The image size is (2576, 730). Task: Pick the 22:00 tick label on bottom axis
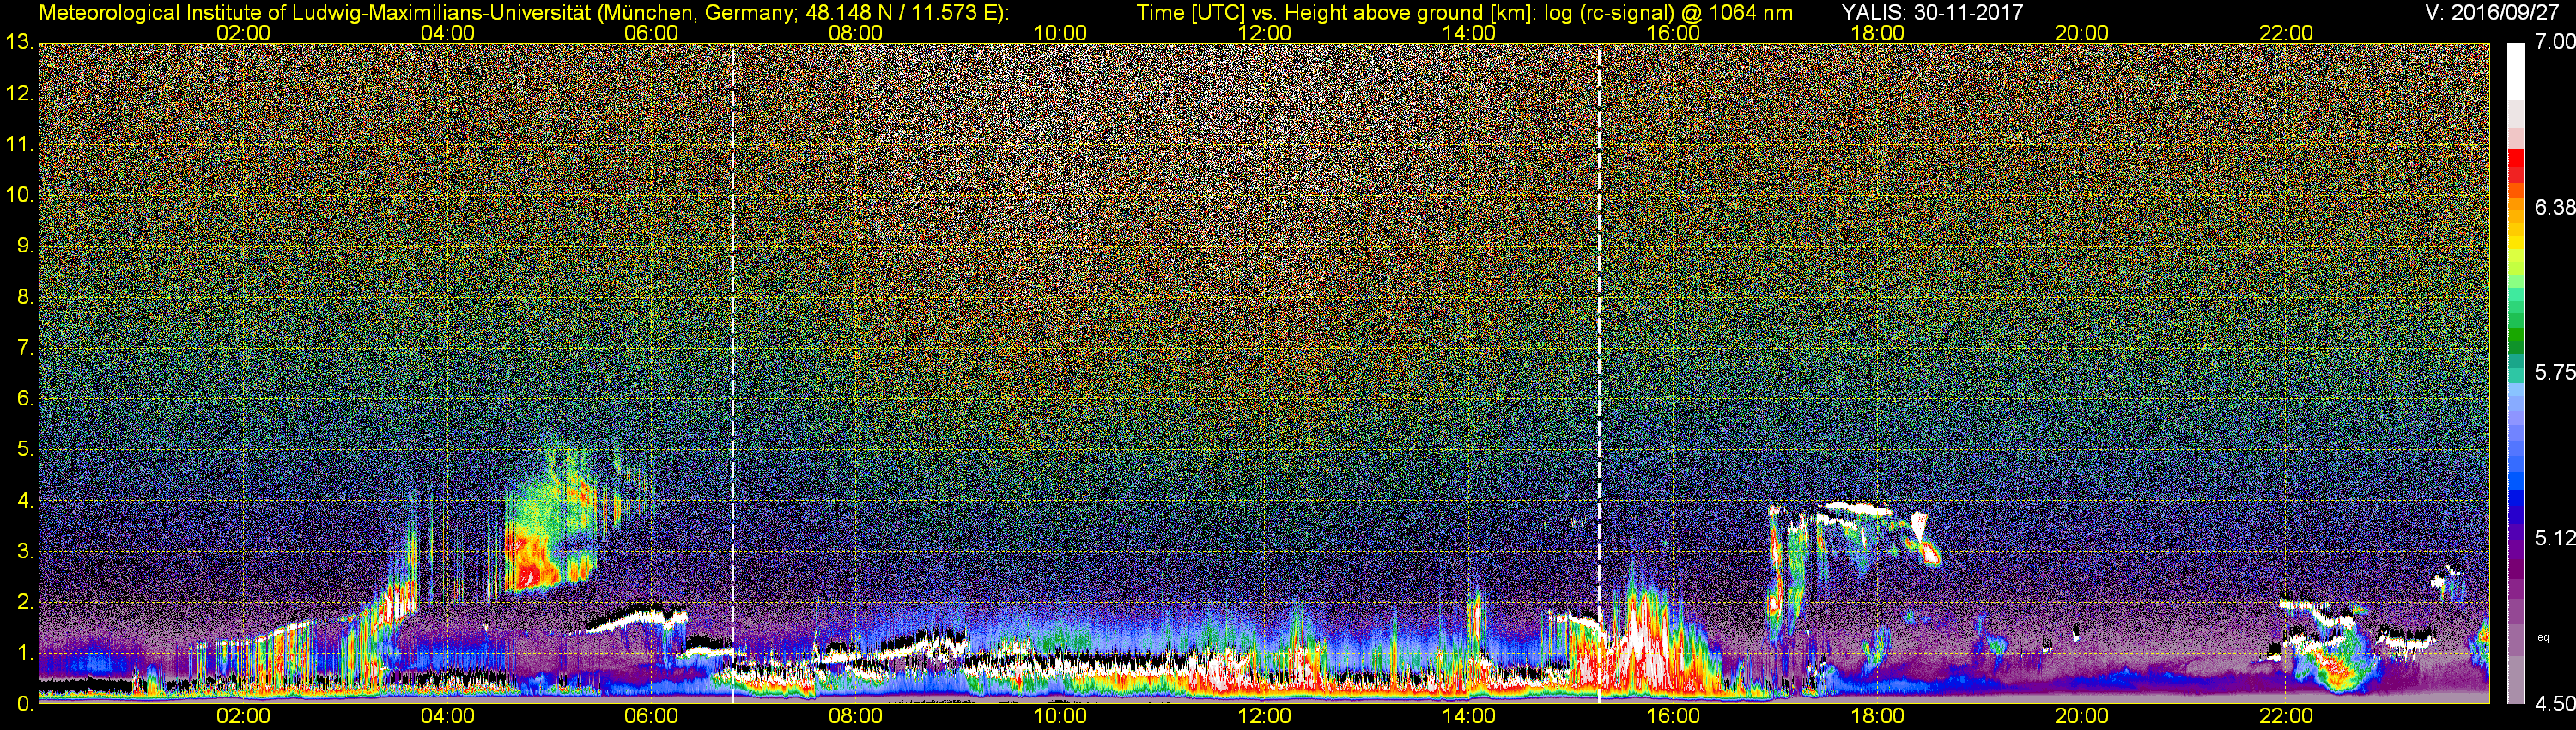(2286, 716)
